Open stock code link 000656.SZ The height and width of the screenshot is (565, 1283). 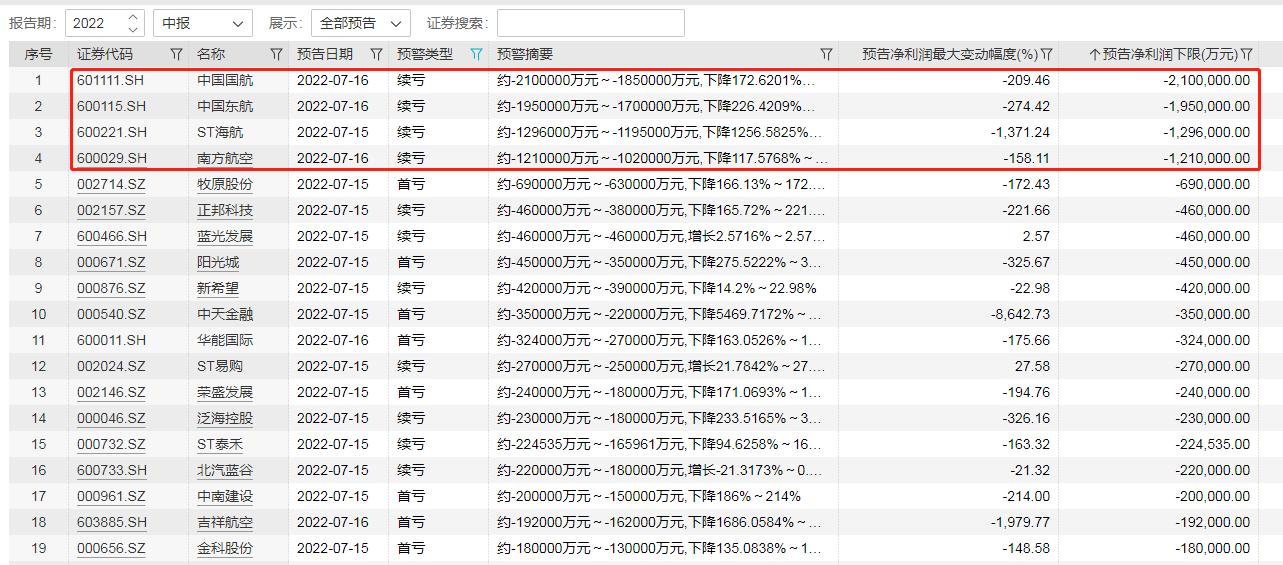click(x=111, y=548)
